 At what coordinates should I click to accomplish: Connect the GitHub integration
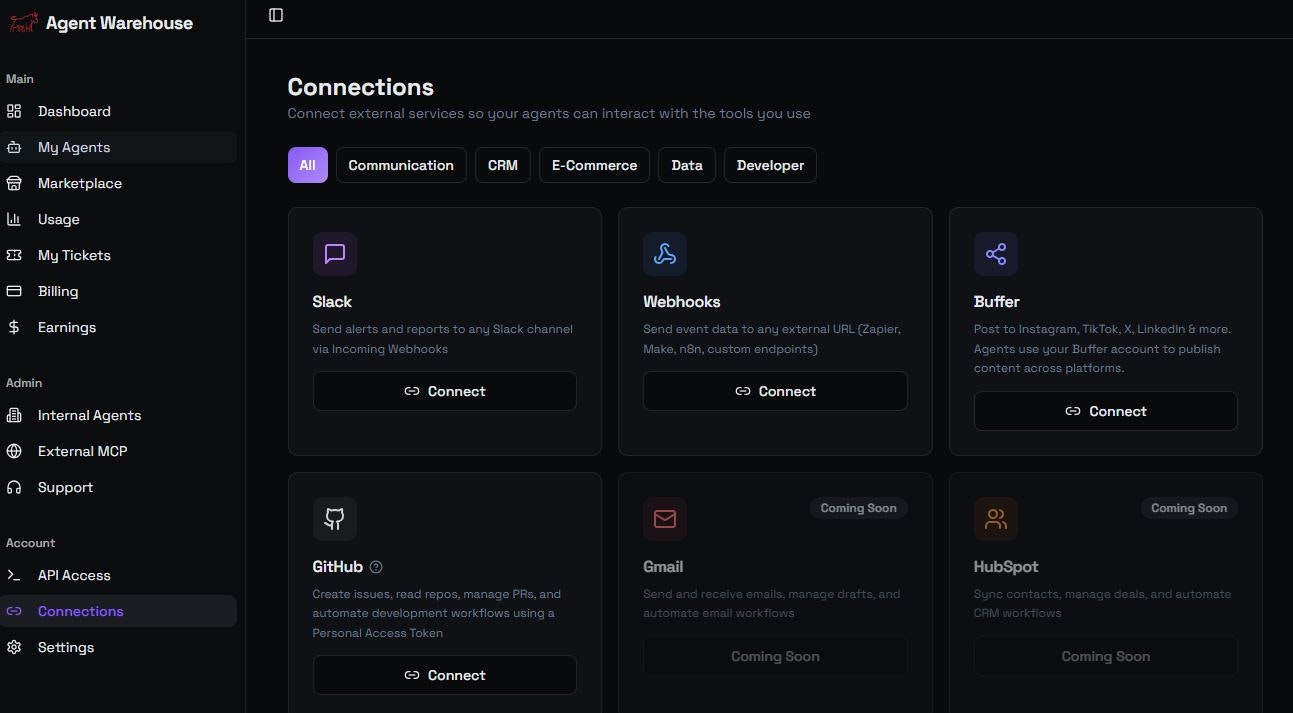point(445,675)
